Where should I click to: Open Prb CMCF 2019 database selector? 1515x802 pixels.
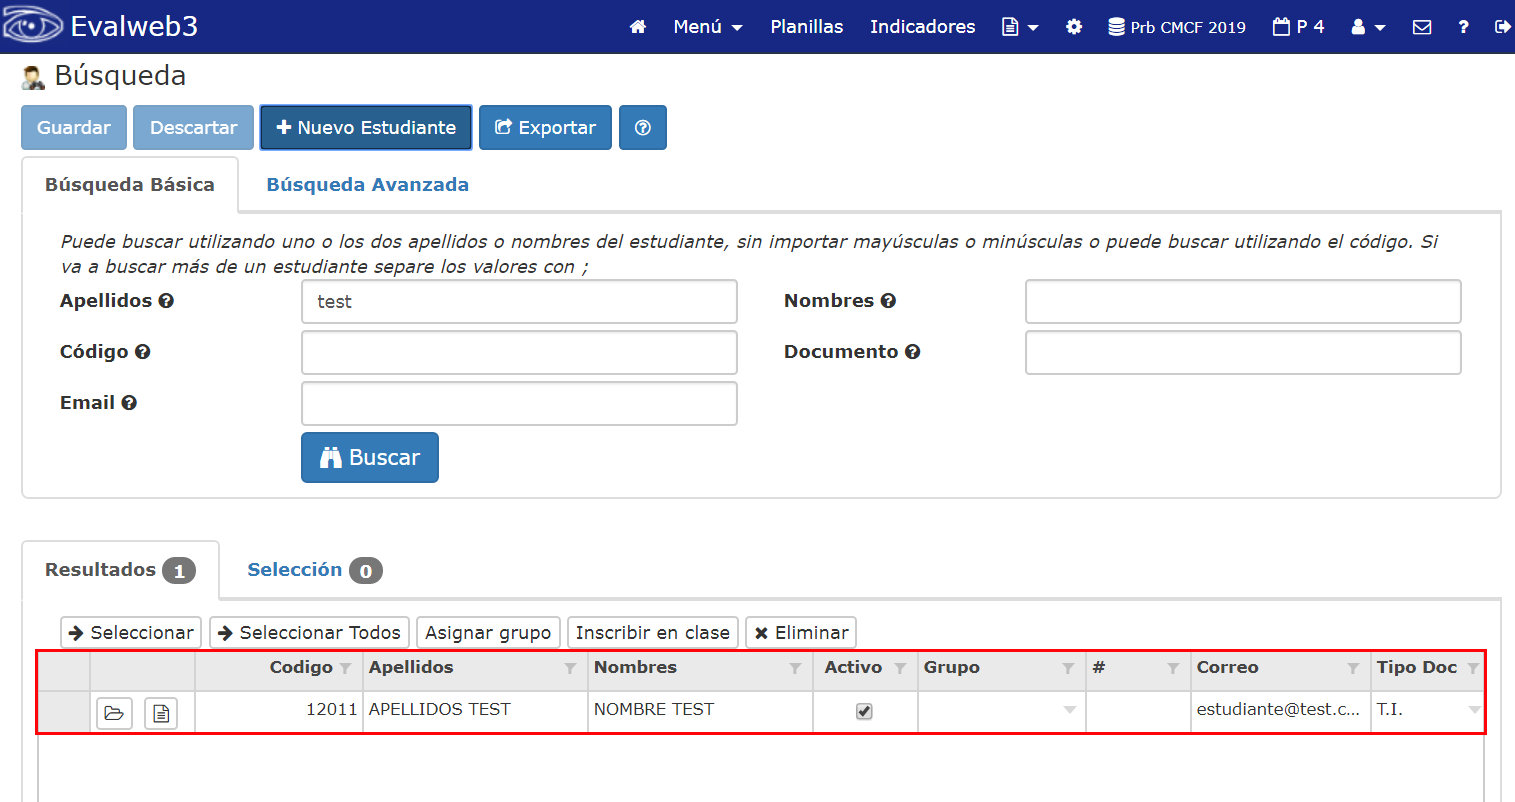coord(1177,27)
